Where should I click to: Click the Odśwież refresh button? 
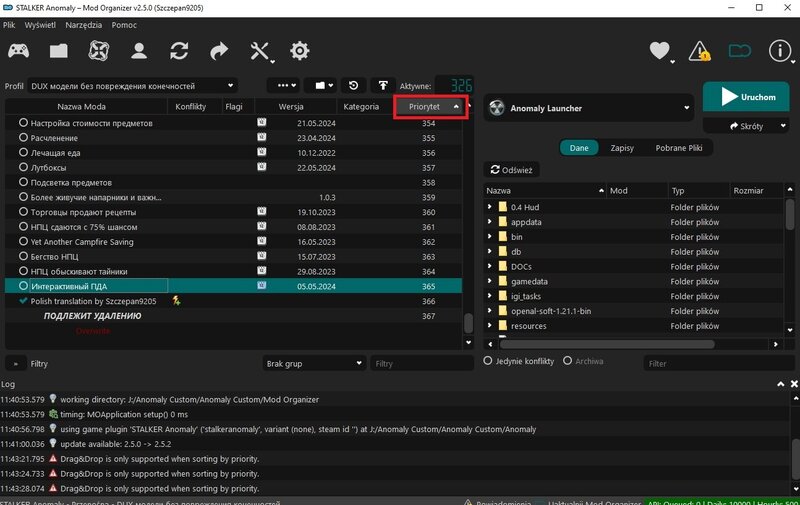tap(511, 170)
